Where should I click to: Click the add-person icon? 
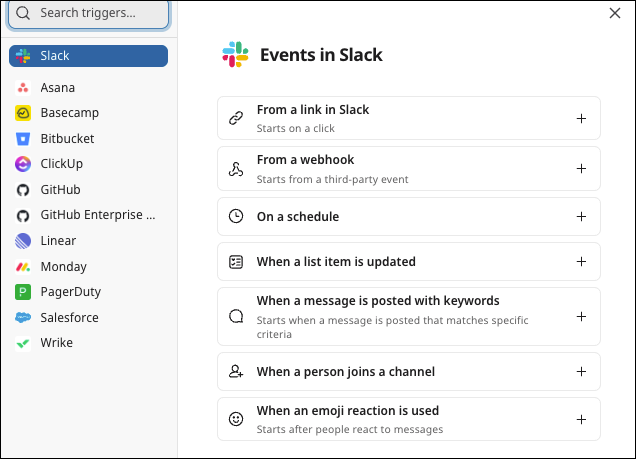[x=236, y=371]
